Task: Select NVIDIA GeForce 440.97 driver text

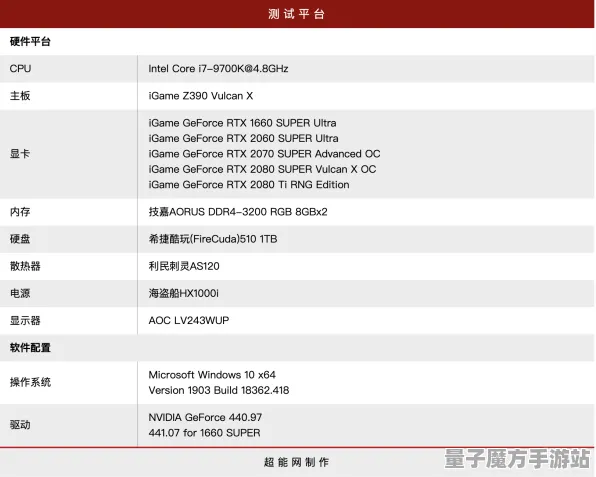Action: (x=205, y=417)
